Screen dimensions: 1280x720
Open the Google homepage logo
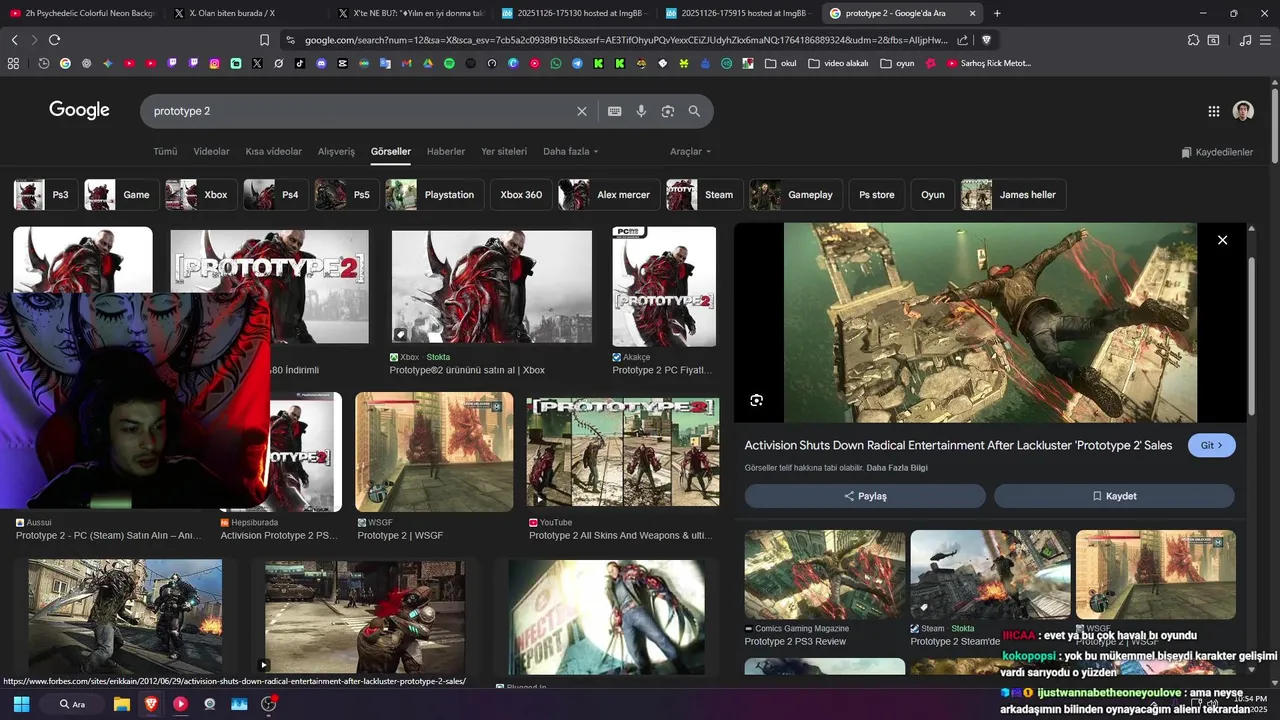tap(79, 110)
